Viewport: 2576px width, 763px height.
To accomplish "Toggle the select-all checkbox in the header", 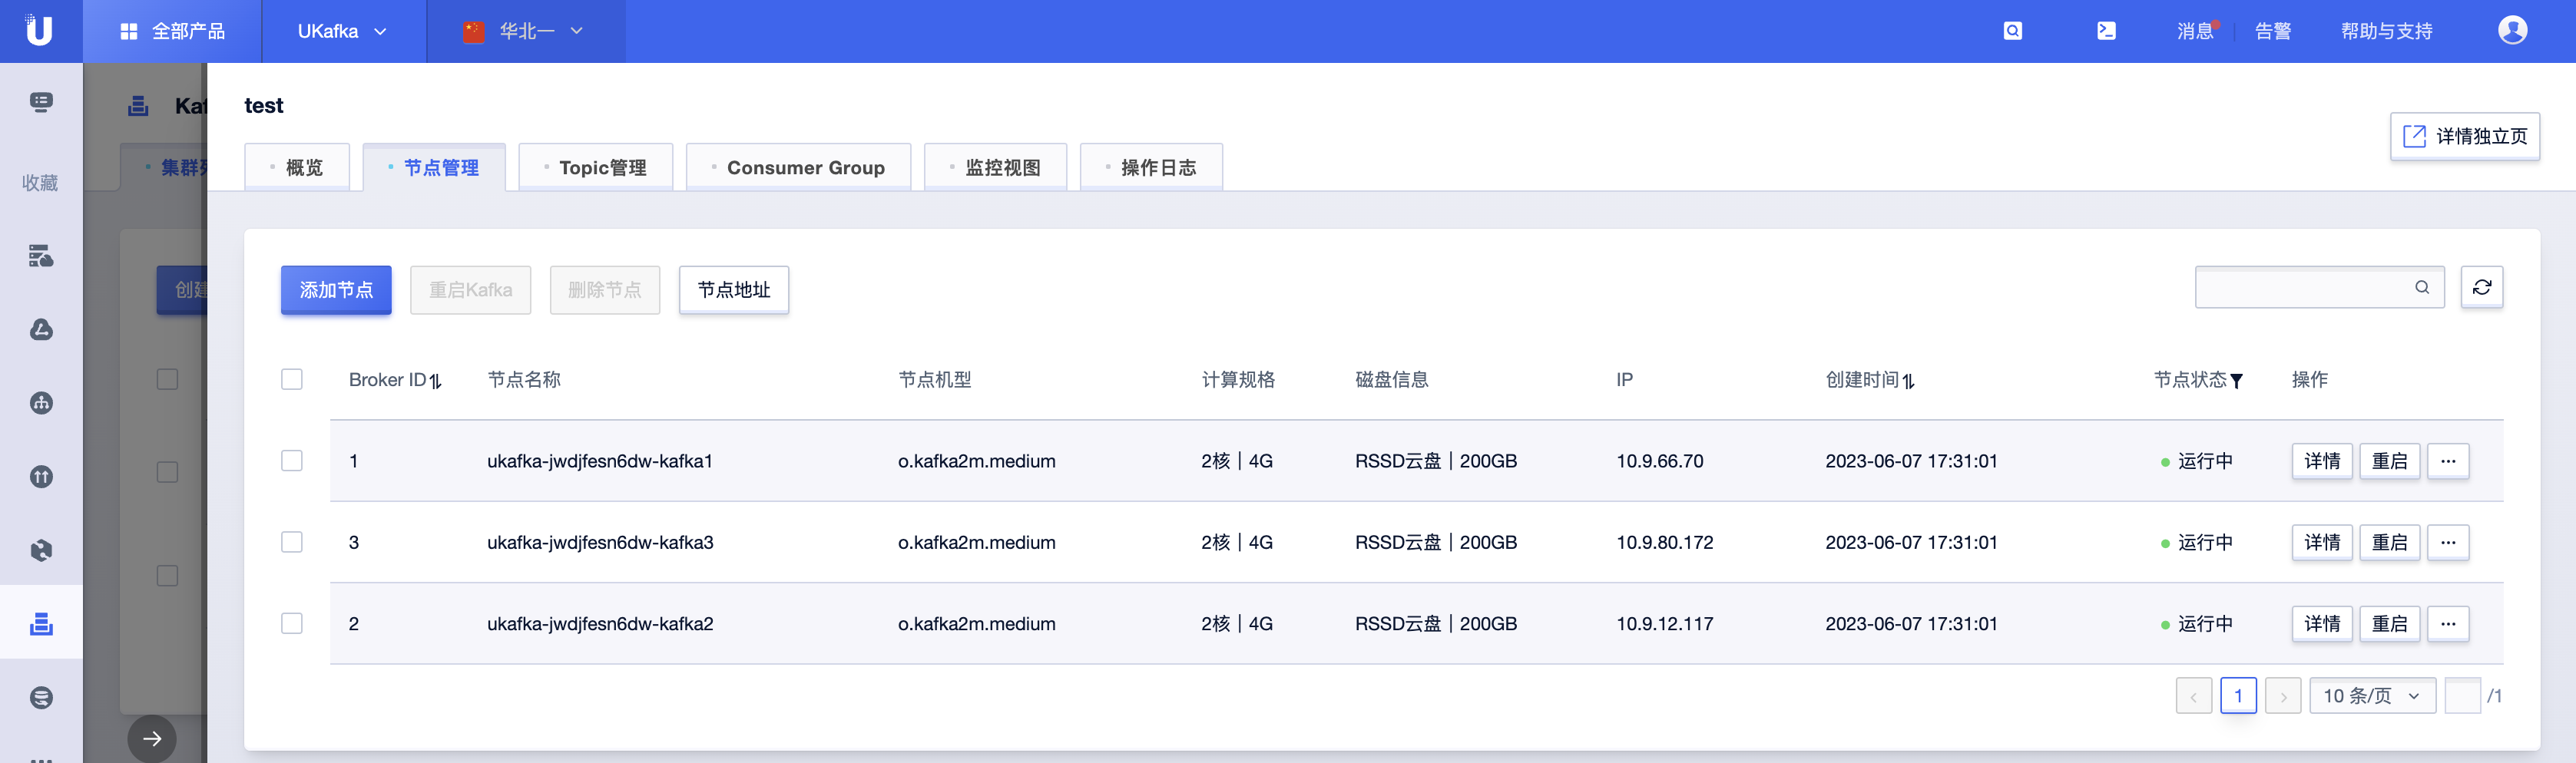I will 292,379.
